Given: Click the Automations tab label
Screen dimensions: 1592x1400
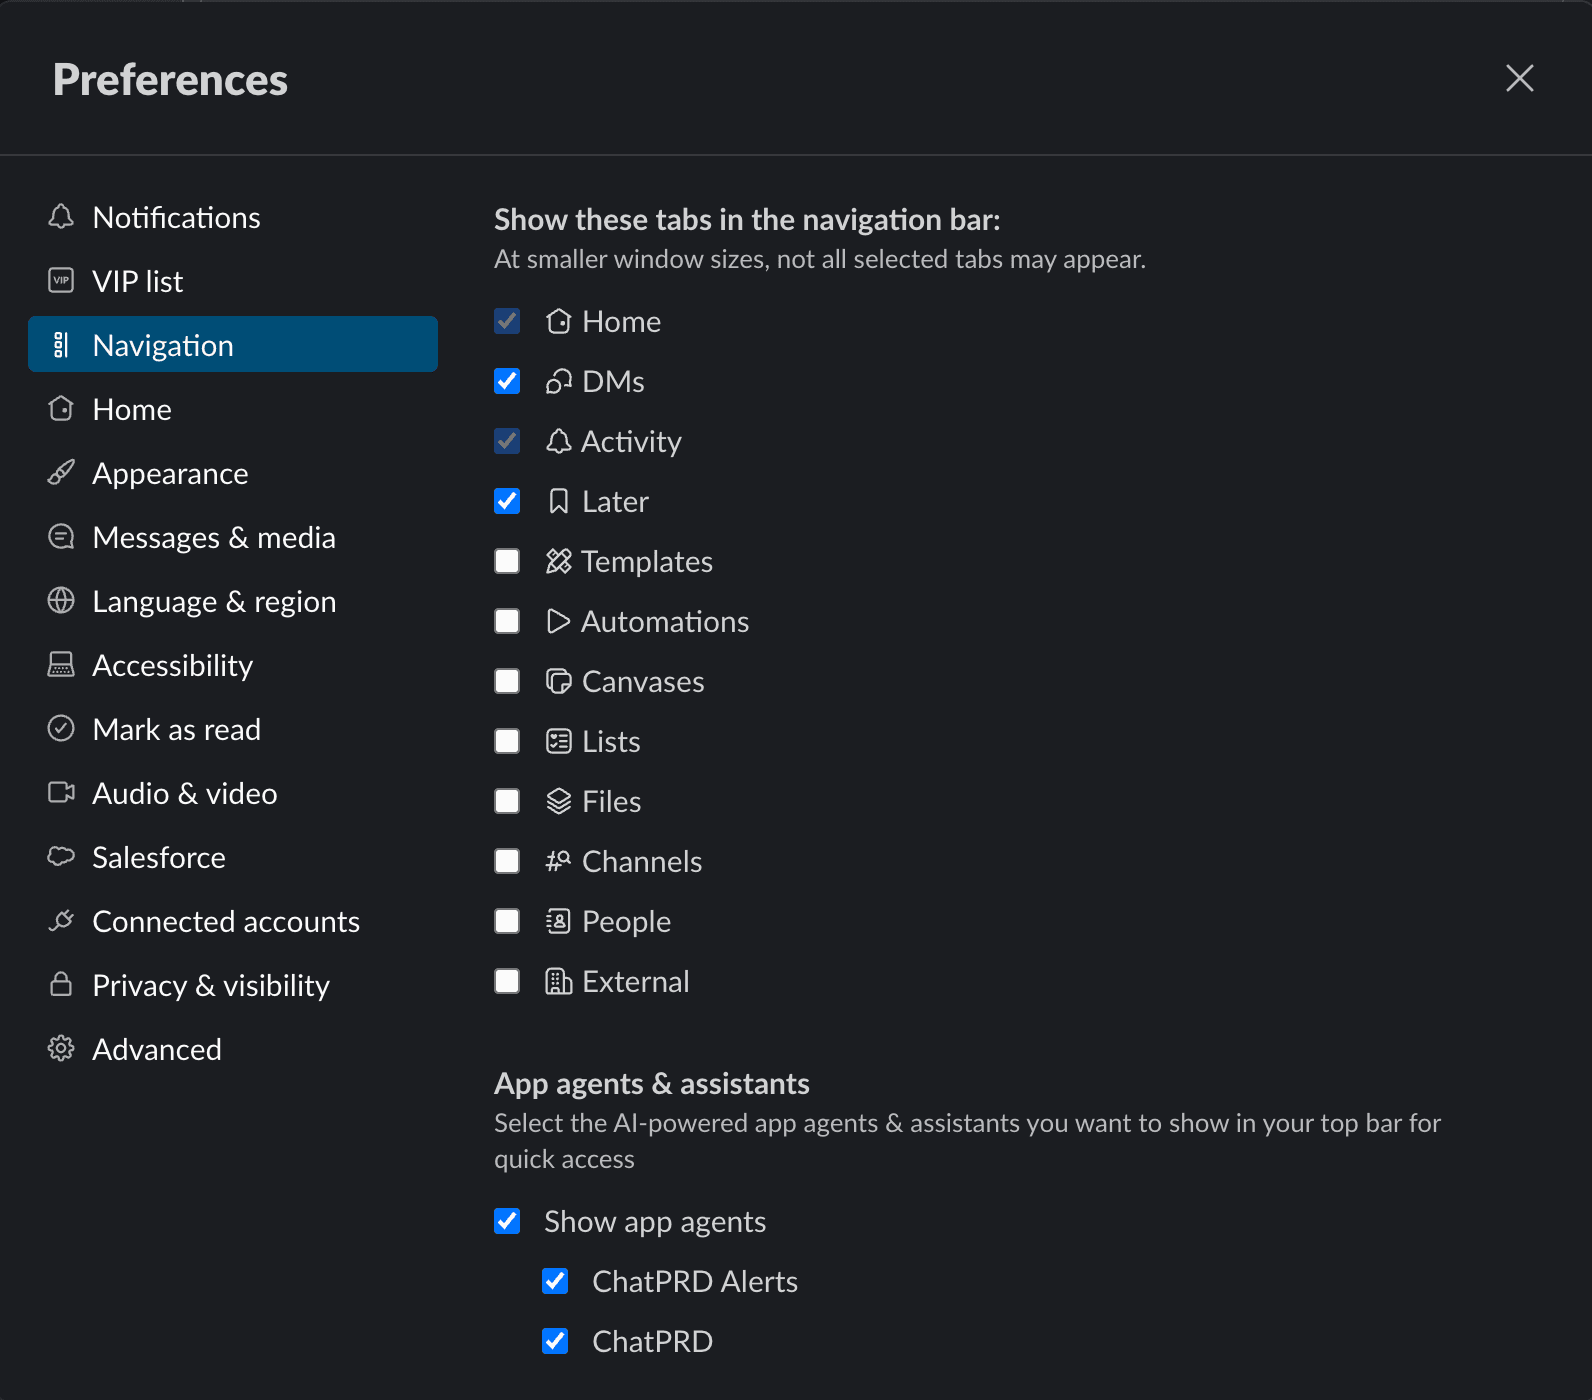Looking at the screenshot, I should pyautogui.click(x=664, y=621).
